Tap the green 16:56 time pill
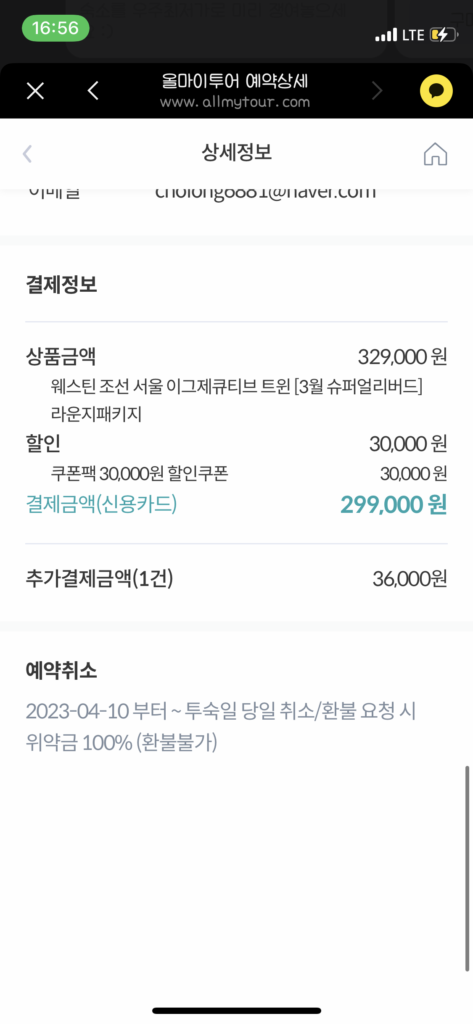This screenshot has width=473, height=1024. (56, 29)
